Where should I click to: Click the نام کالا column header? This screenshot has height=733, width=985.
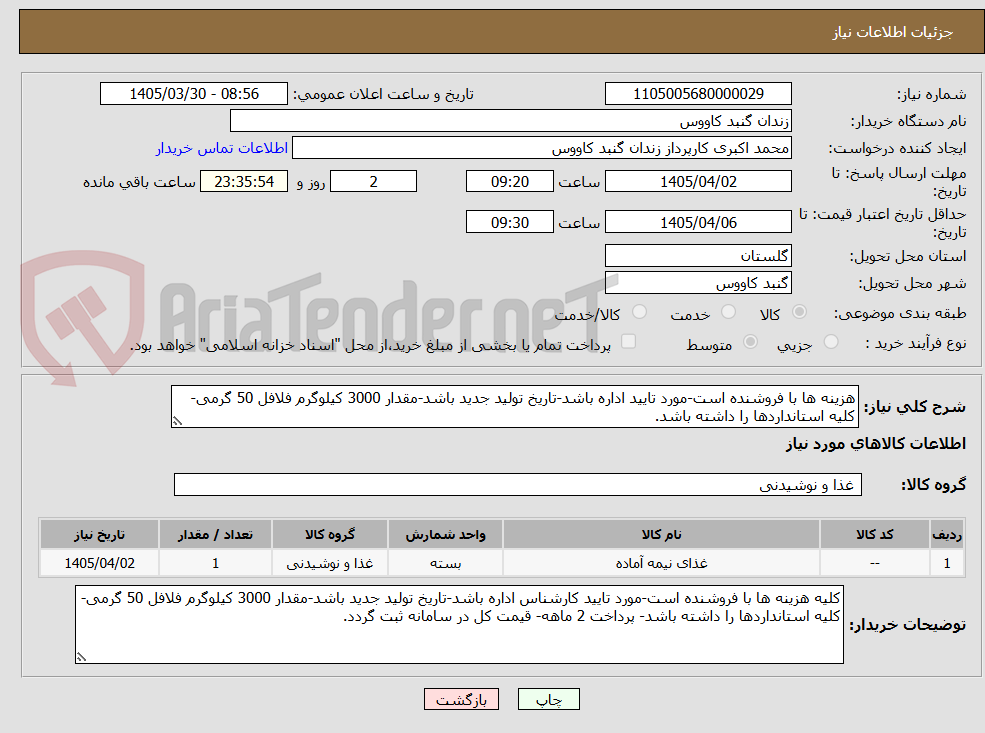point(661,535)
